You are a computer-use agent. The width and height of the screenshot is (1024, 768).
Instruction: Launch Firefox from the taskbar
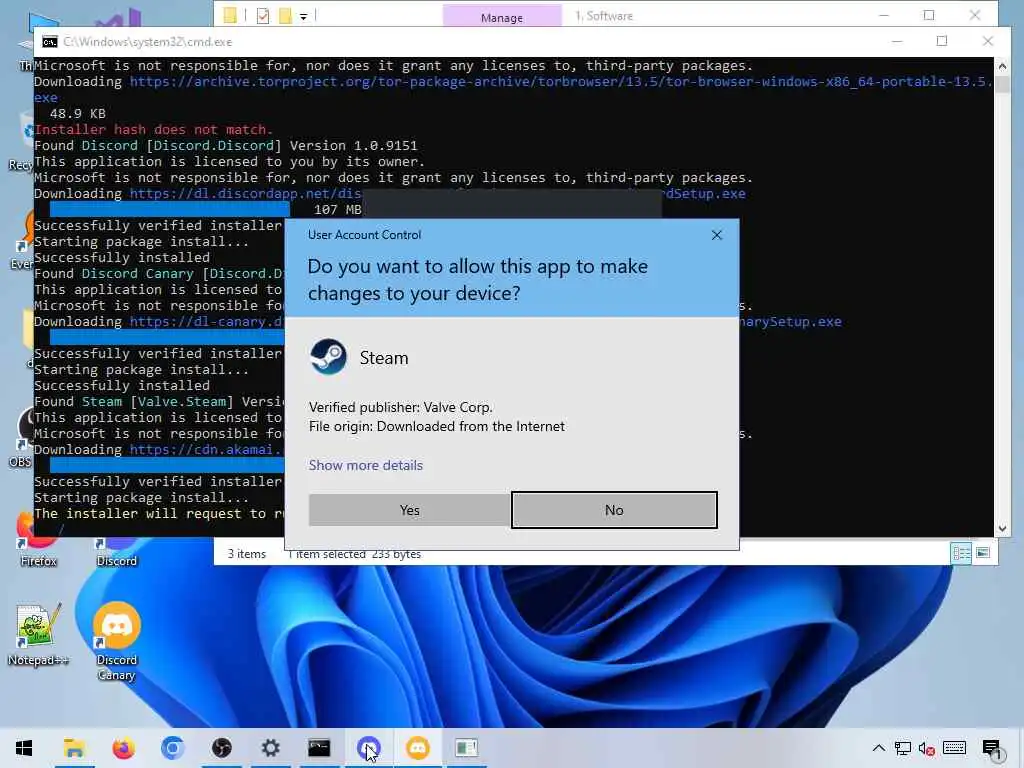pyautogui.click(x=123, y=748)
